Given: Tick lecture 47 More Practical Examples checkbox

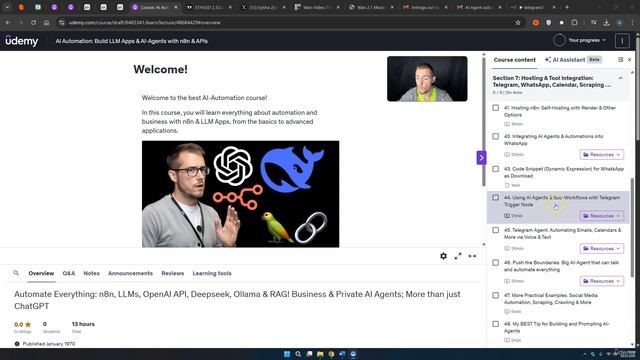Looking at the screenshot, I should pyautogui.click(x=496, y=296).
